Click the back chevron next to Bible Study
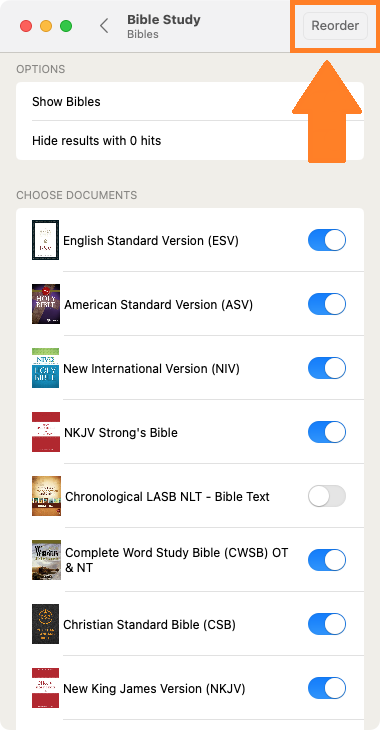380x730 pixels. [104, 26]
